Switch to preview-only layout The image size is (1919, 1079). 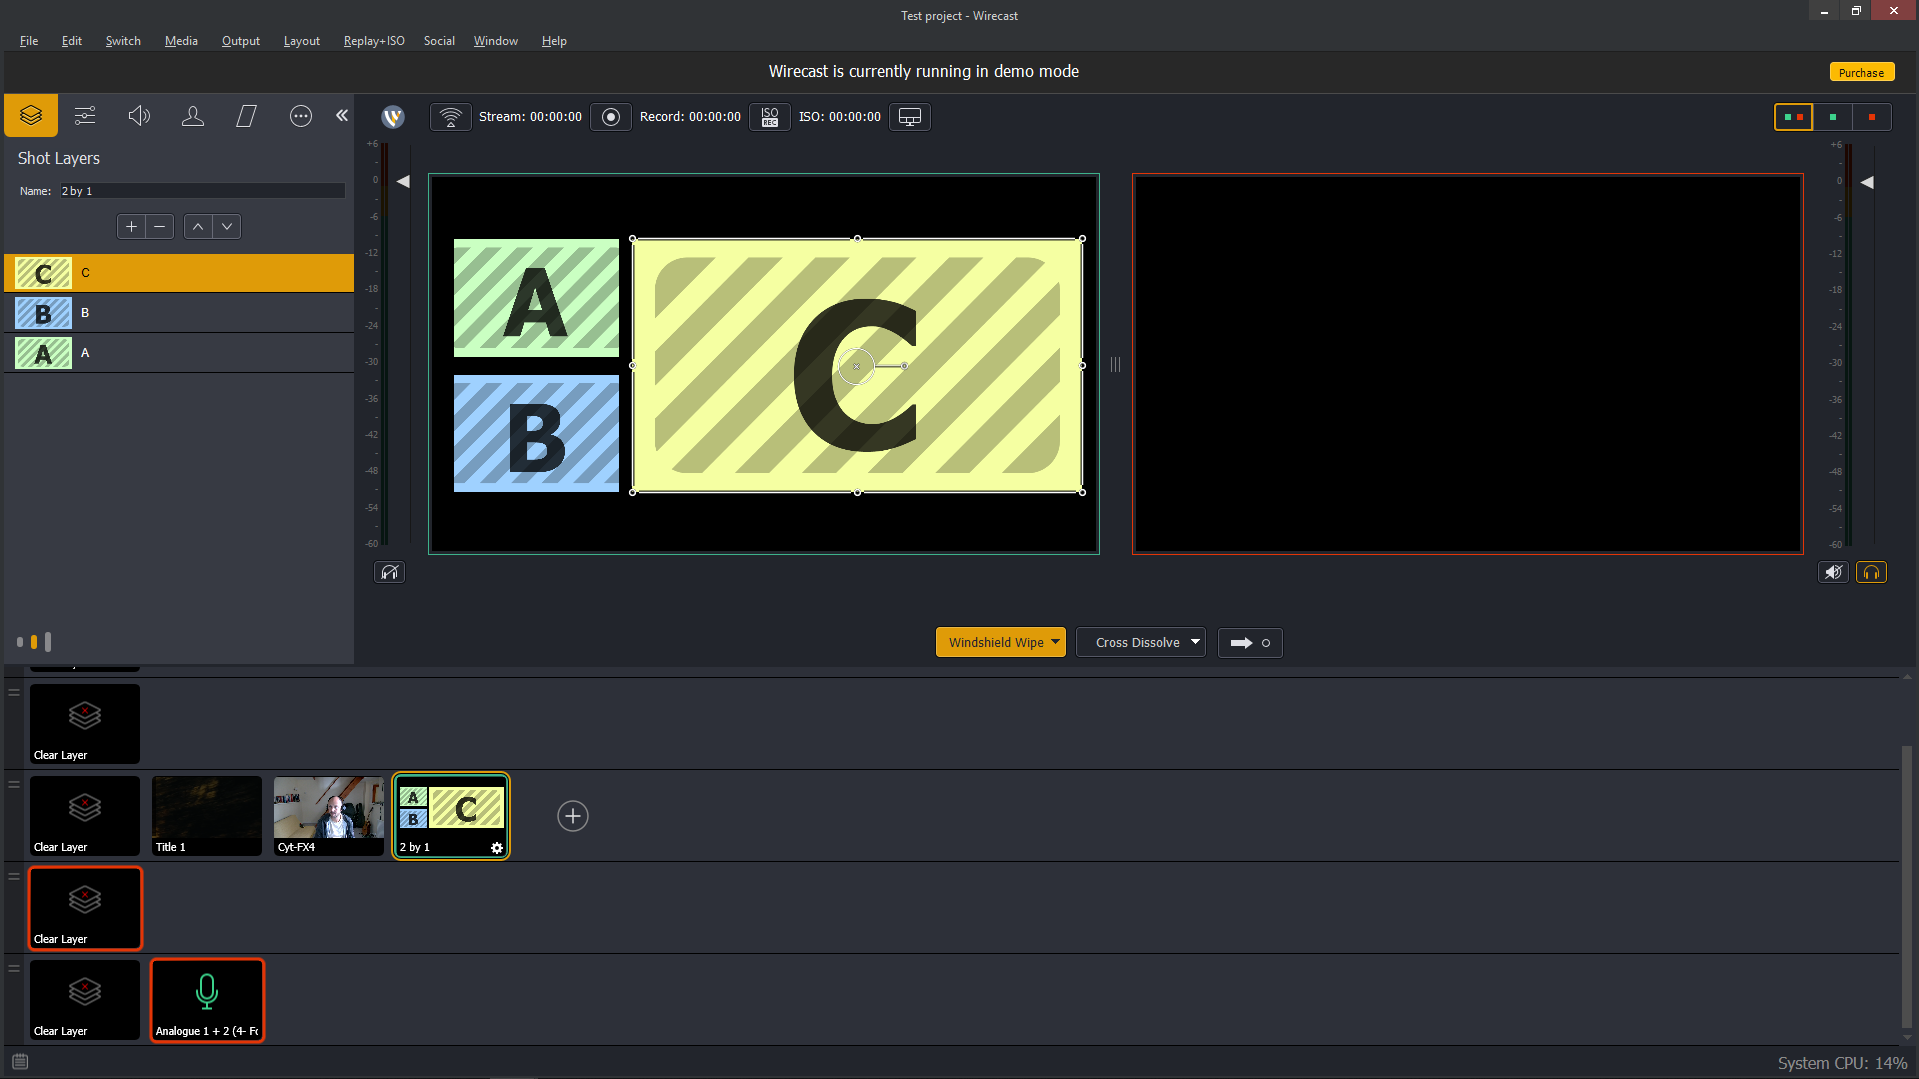(x=1833, y=117)
